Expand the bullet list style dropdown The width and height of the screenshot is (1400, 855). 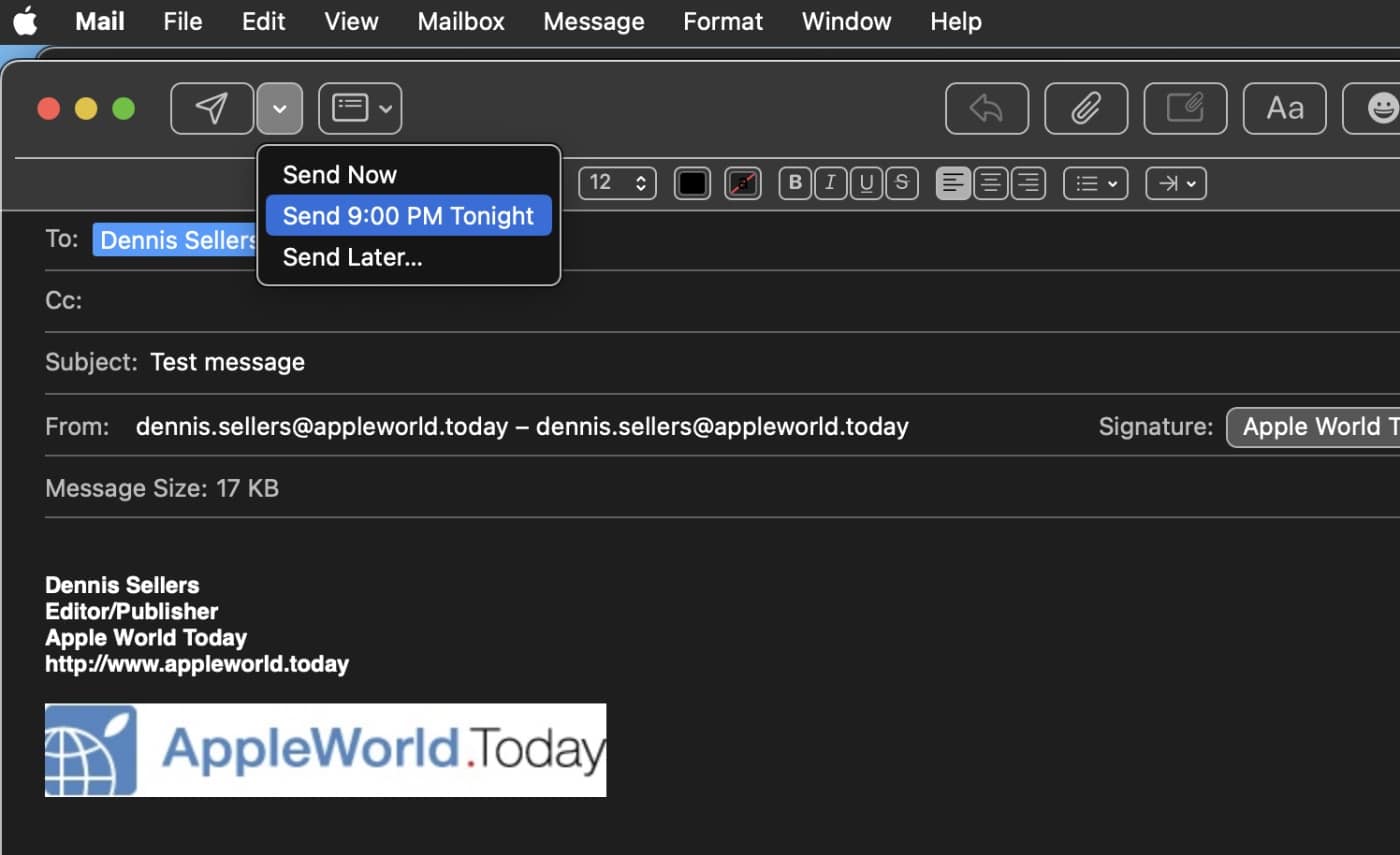1095,183
